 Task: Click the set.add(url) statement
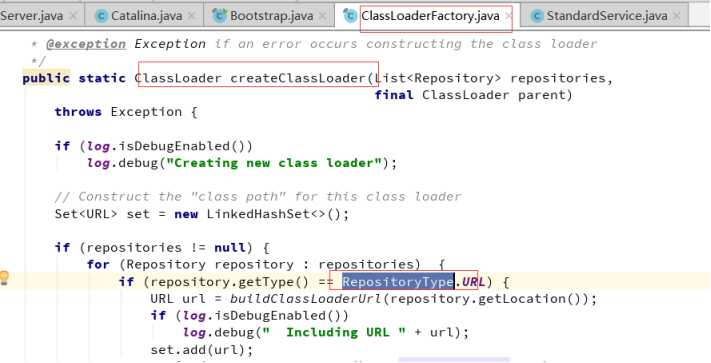click(202, 349)
